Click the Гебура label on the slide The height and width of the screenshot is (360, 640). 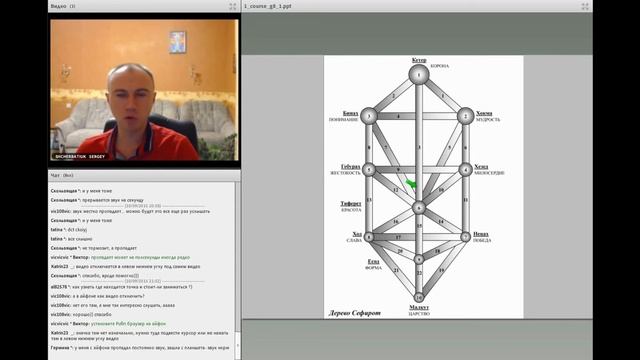coord(351,167)
